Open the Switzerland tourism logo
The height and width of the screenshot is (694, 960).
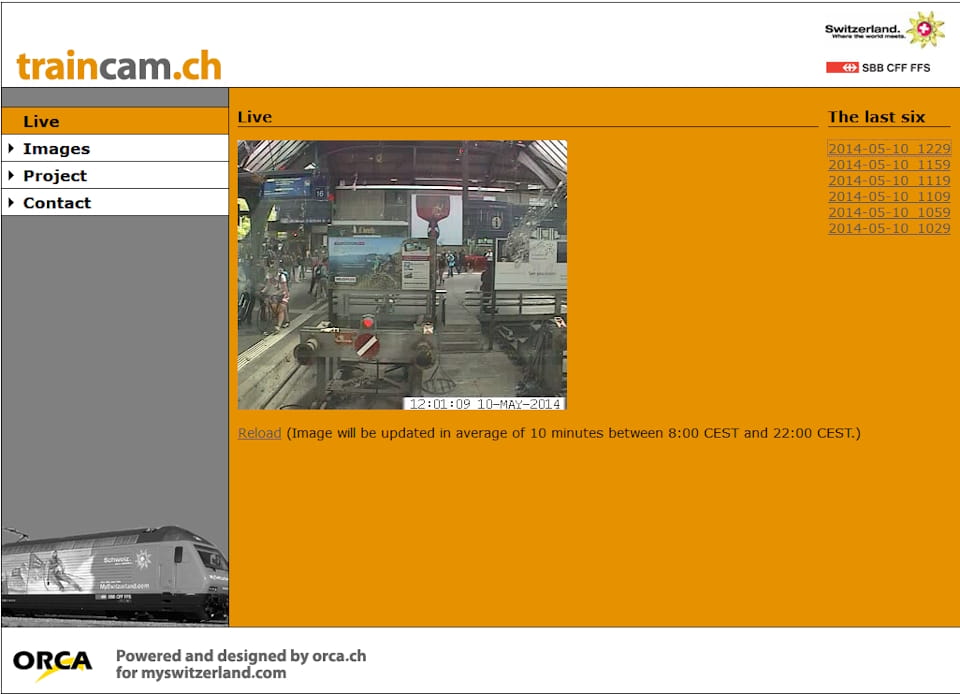884,30
